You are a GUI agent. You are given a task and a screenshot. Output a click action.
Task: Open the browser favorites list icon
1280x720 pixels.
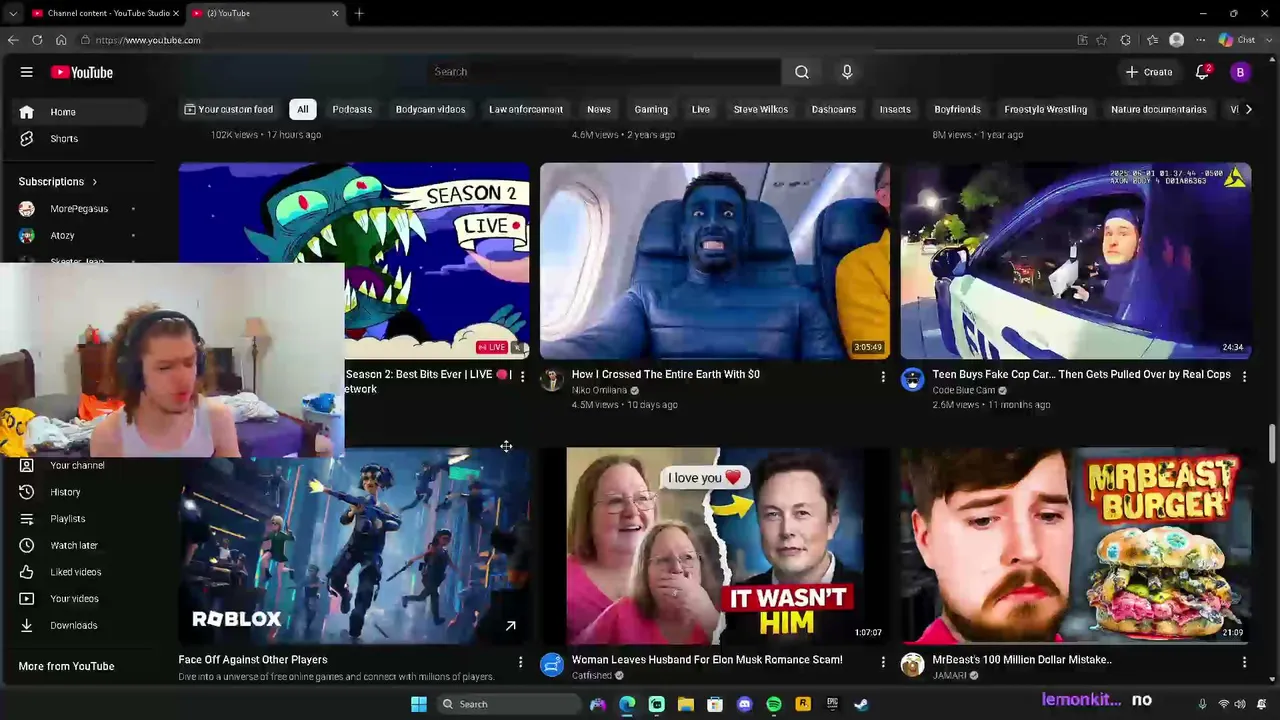pos(1152,40)
